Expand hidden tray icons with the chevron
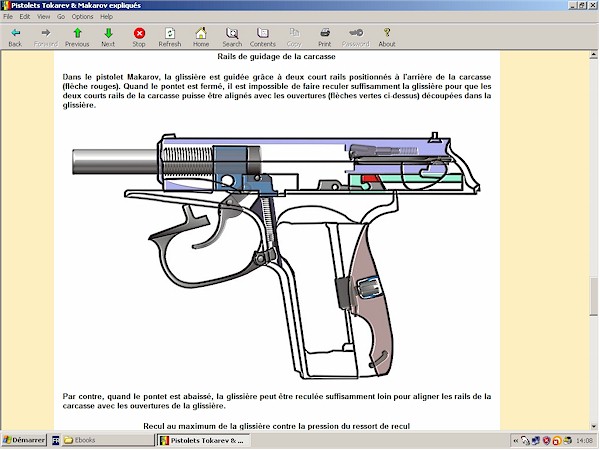 coord(515,440)
